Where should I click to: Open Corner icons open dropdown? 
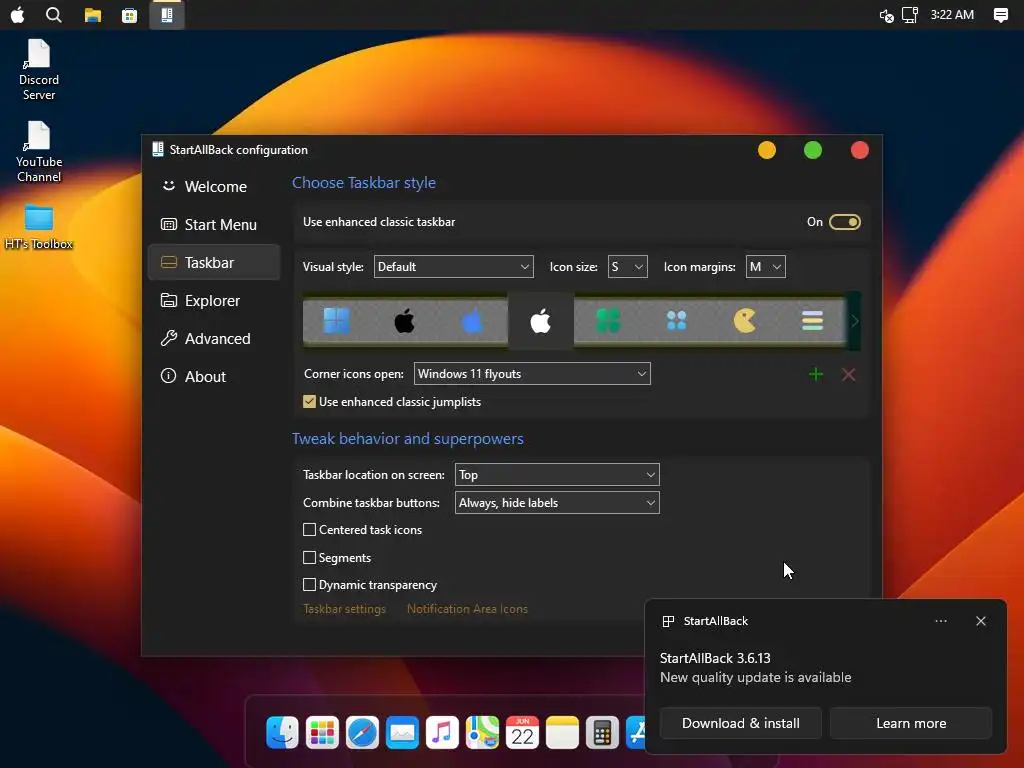tap(532, 374)
